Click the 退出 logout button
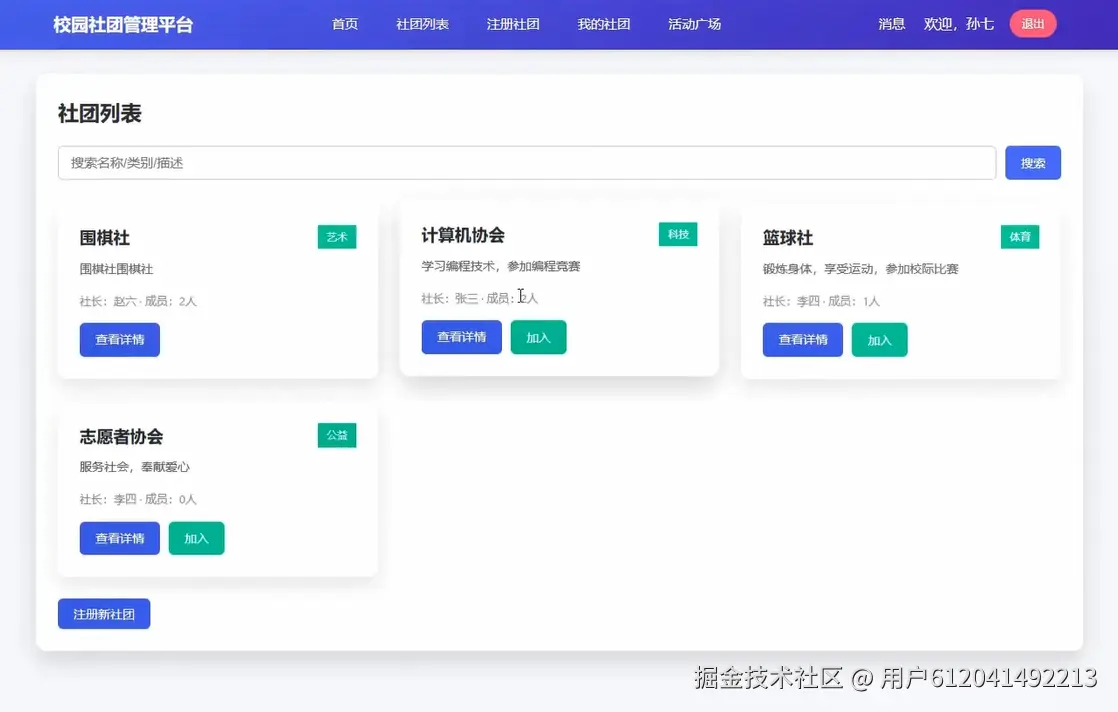 tap(1032, 23)
